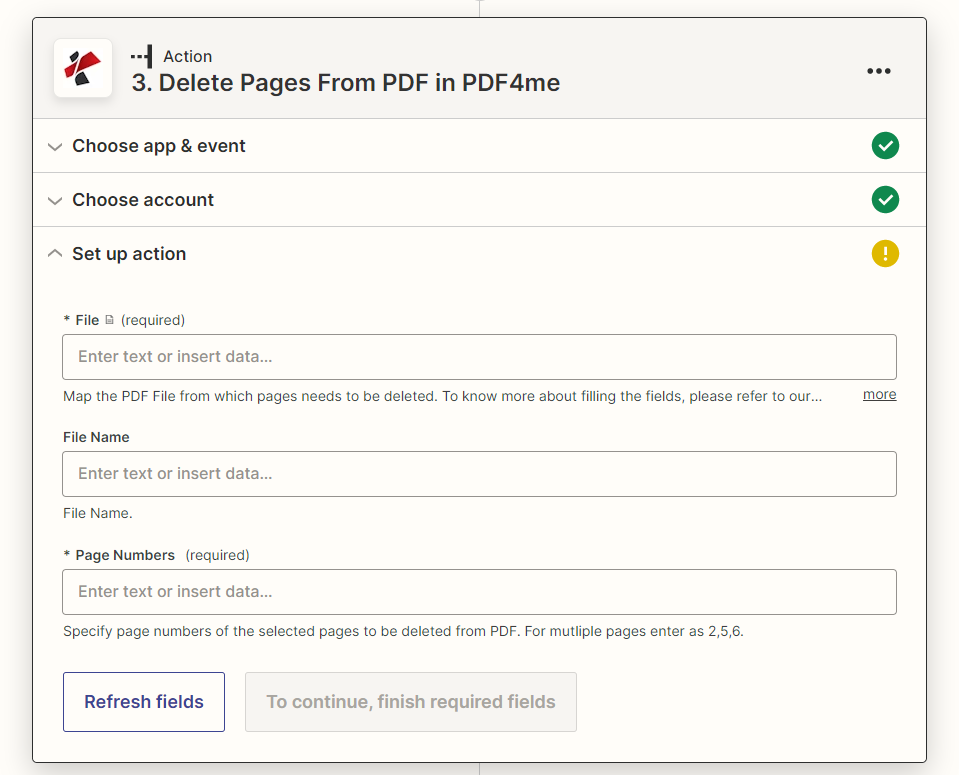Collapse the Set up action section
Image resolution: width=959 pixels, height=775 pixels.
tap(55, 253)
